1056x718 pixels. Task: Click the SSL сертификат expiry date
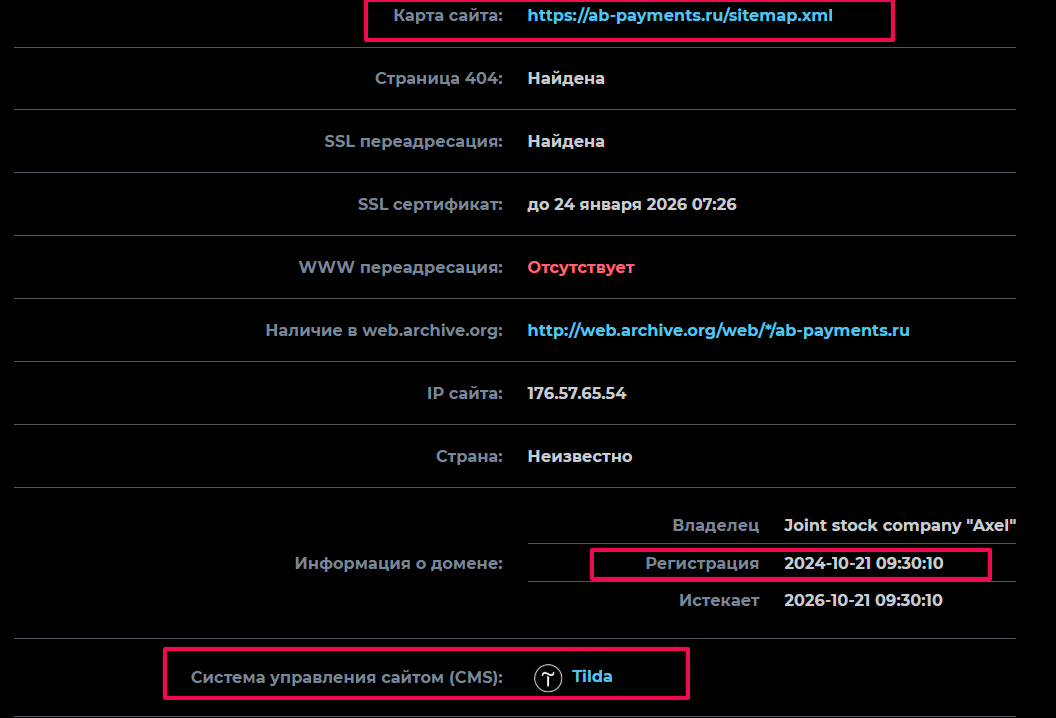(631, 203)
